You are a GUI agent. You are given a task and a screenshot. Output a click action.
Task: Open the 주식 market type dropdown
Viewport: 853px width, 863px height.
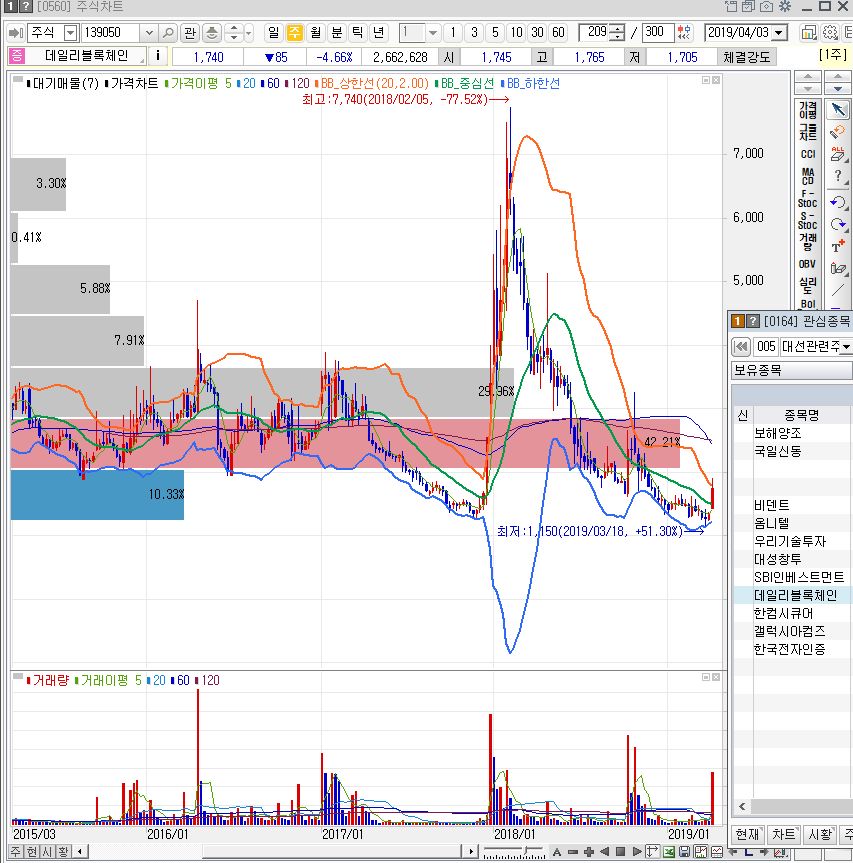point(70,32)
